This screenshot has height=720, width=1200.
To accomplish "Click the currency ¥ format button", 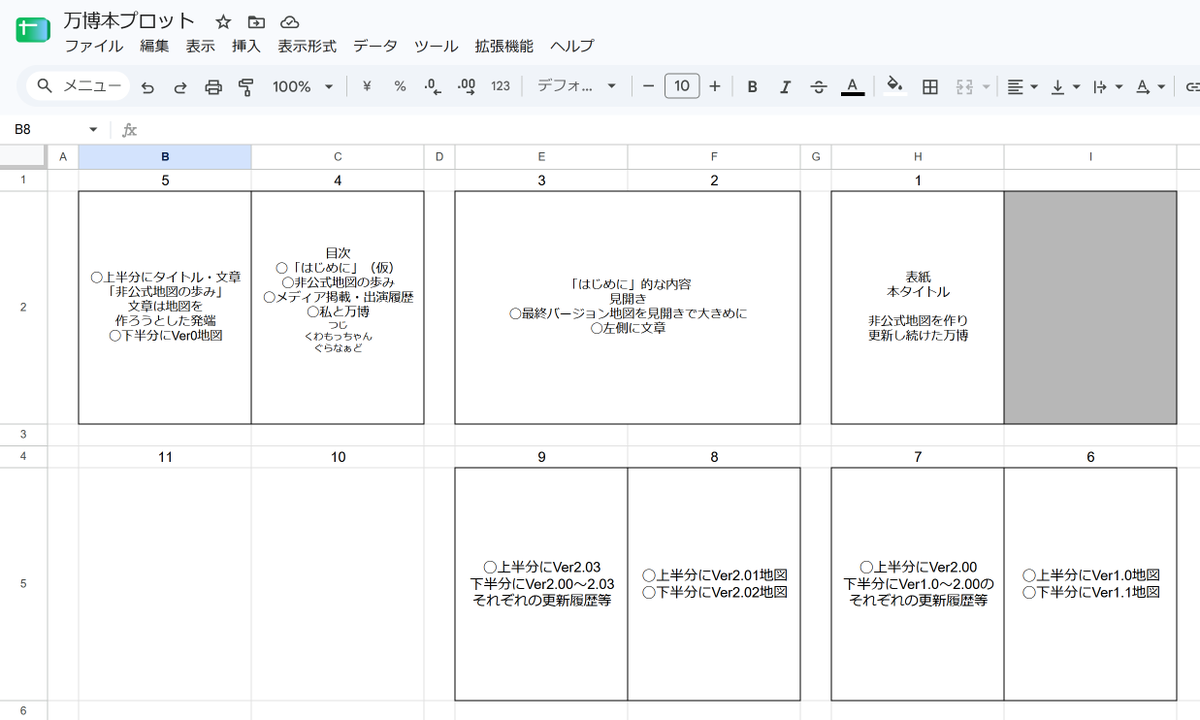I will (366, 87).
